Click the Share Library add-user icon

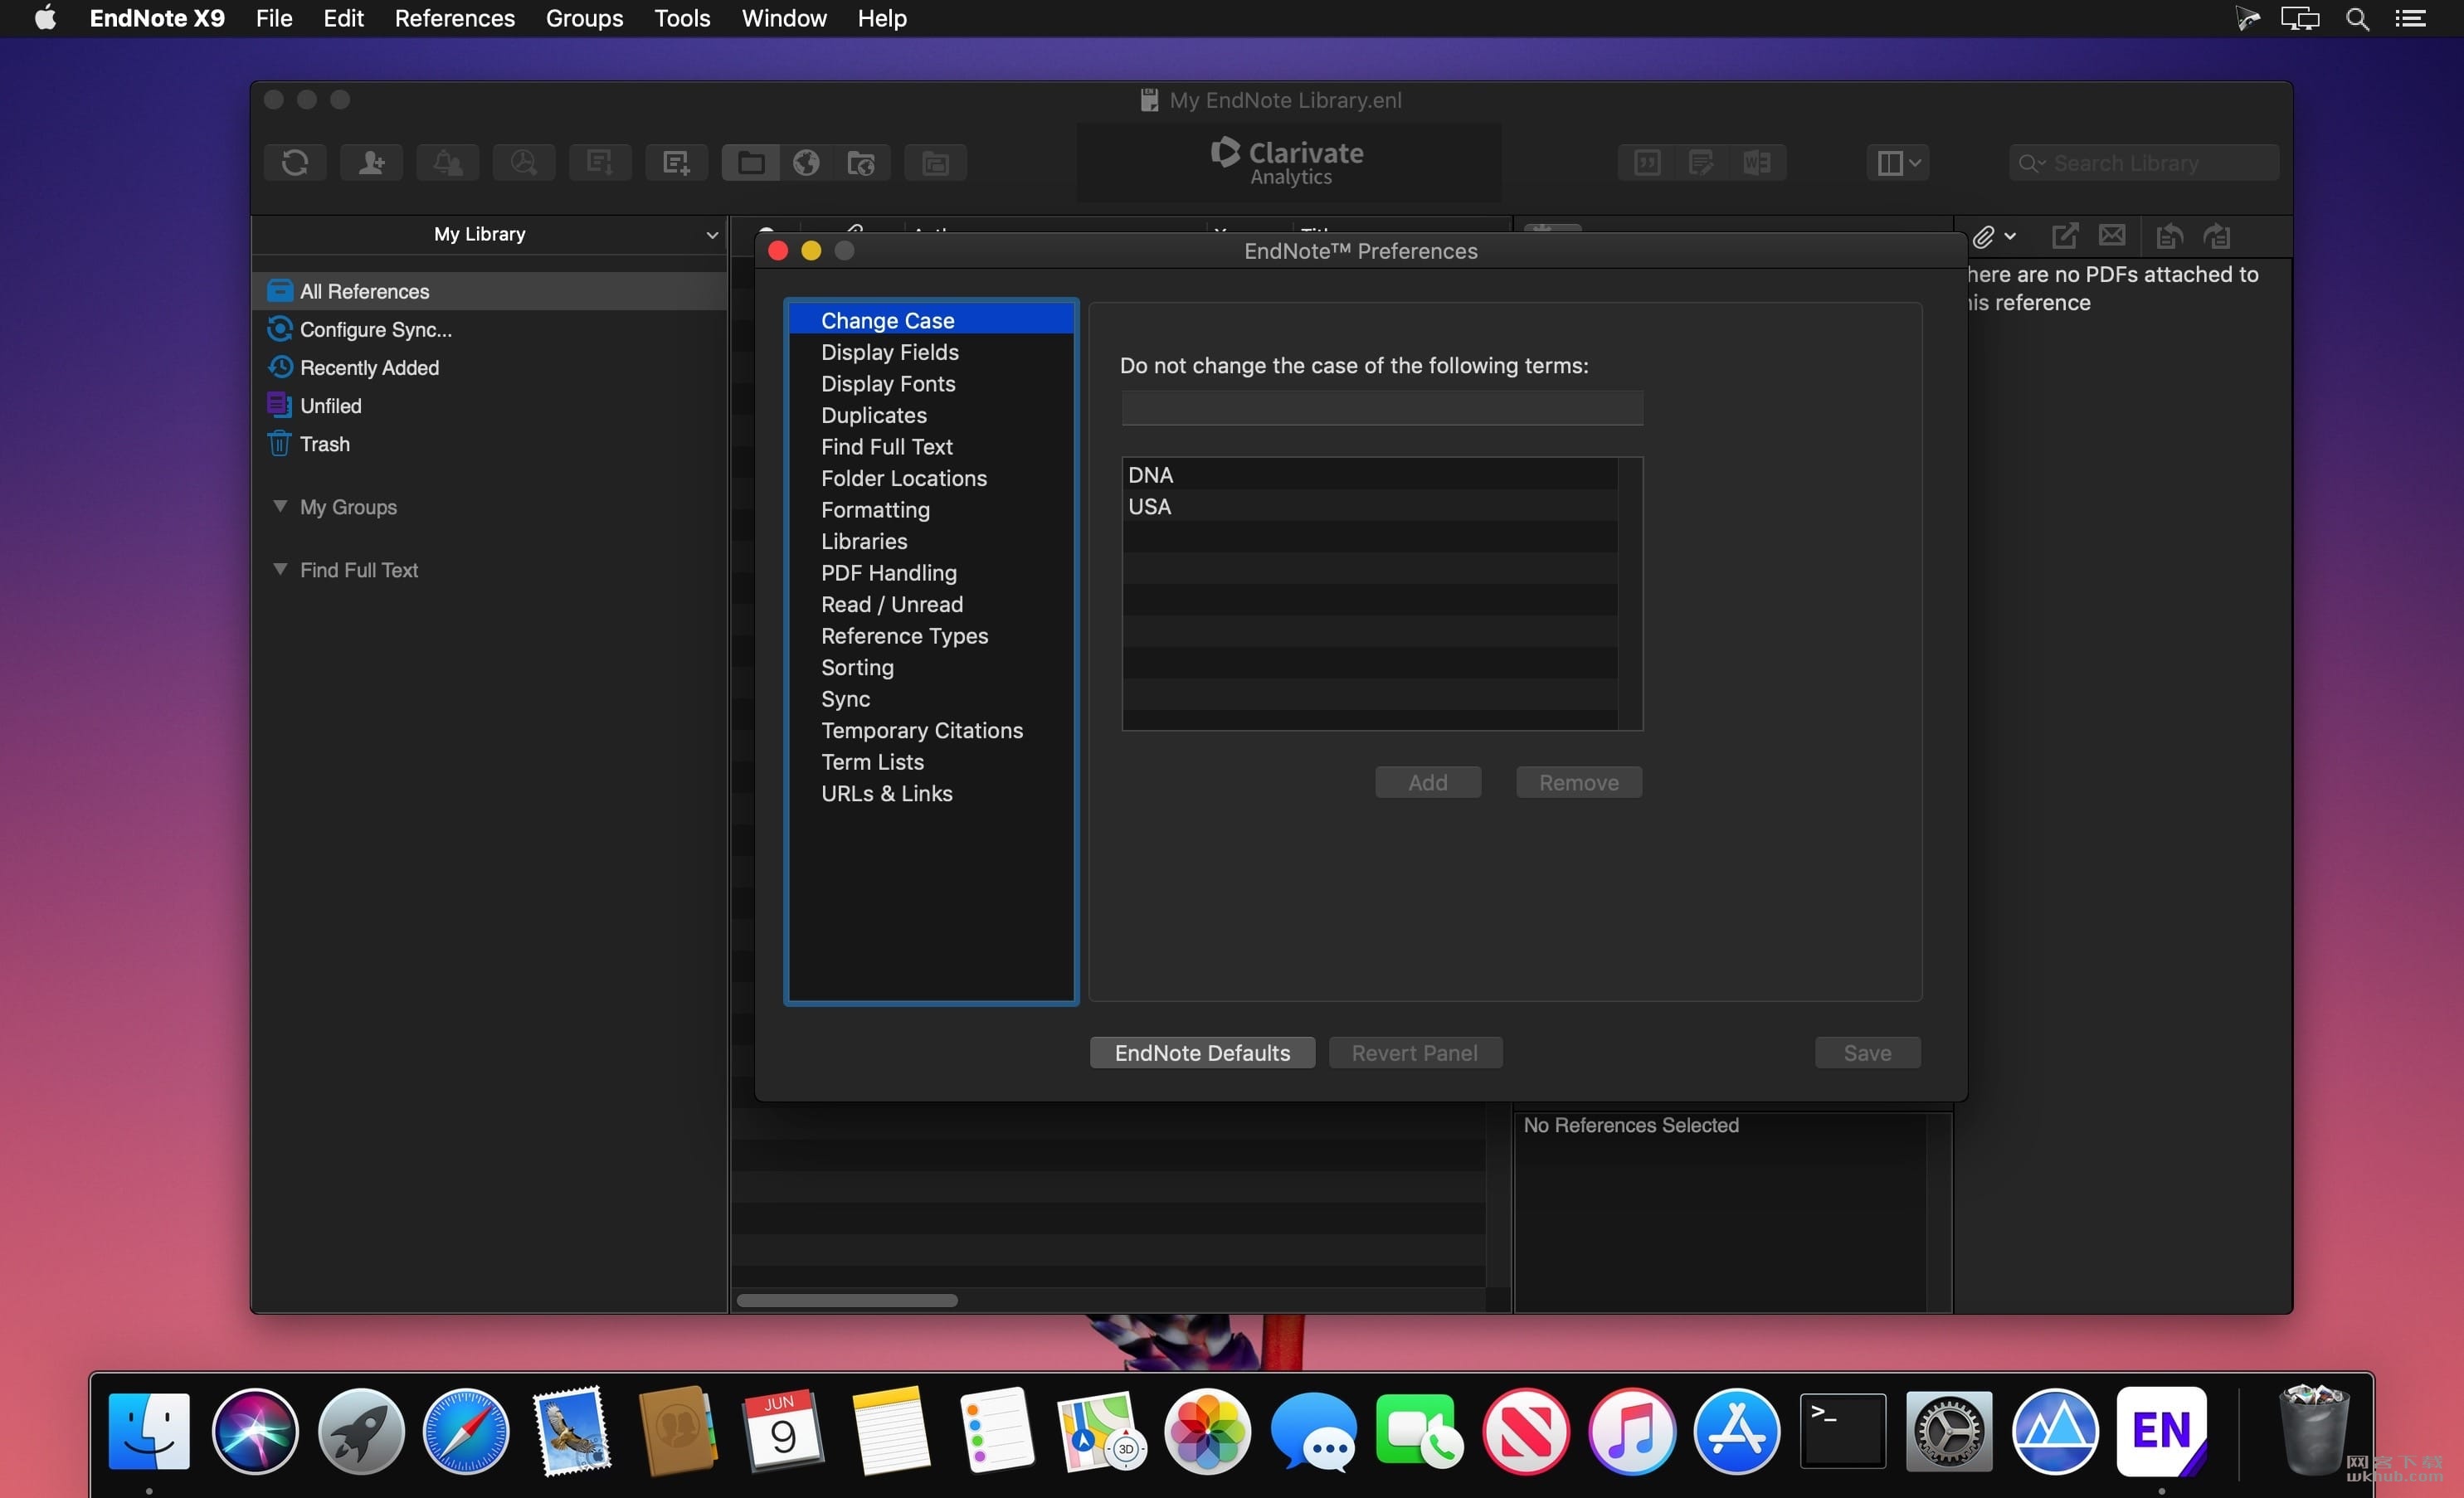(371, 162)
